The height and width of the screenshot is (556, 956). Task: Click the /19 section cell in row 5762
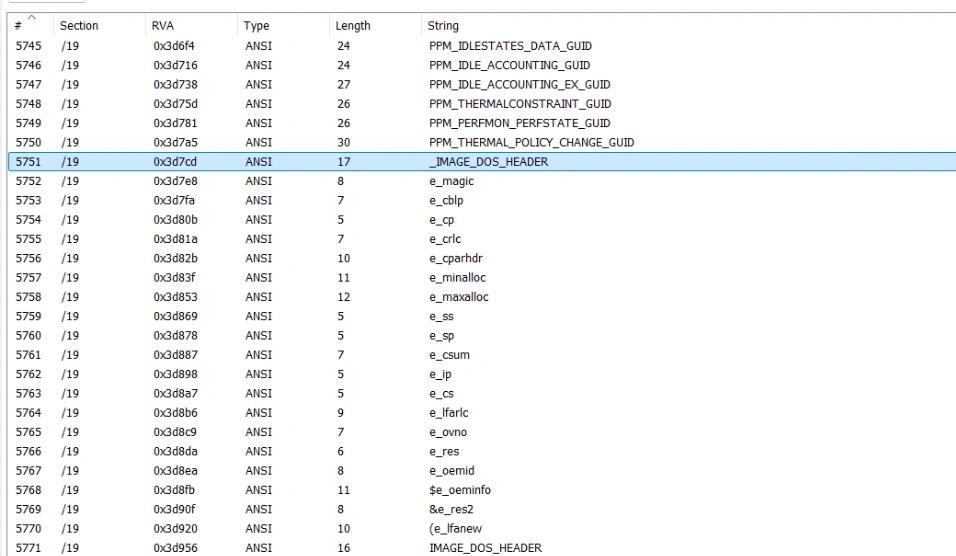[x=70, y=374]
